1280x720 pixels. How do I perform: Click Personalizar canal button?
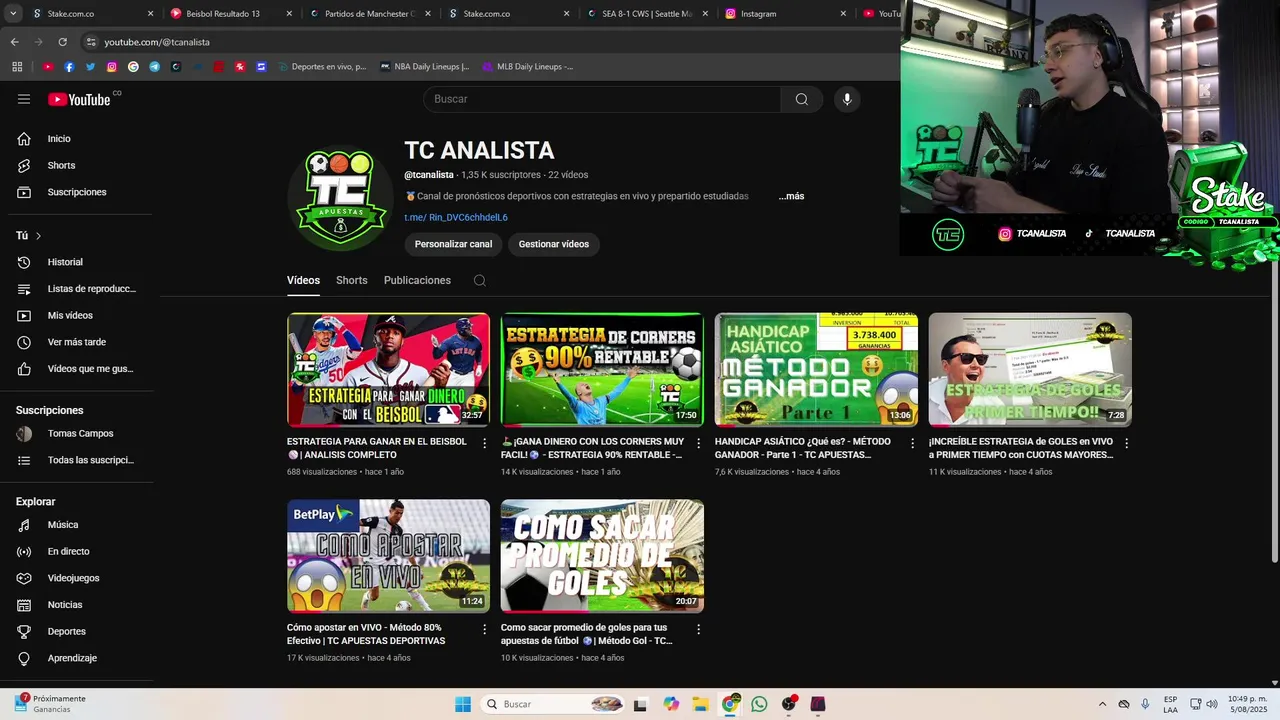click(x=453, y=244)
